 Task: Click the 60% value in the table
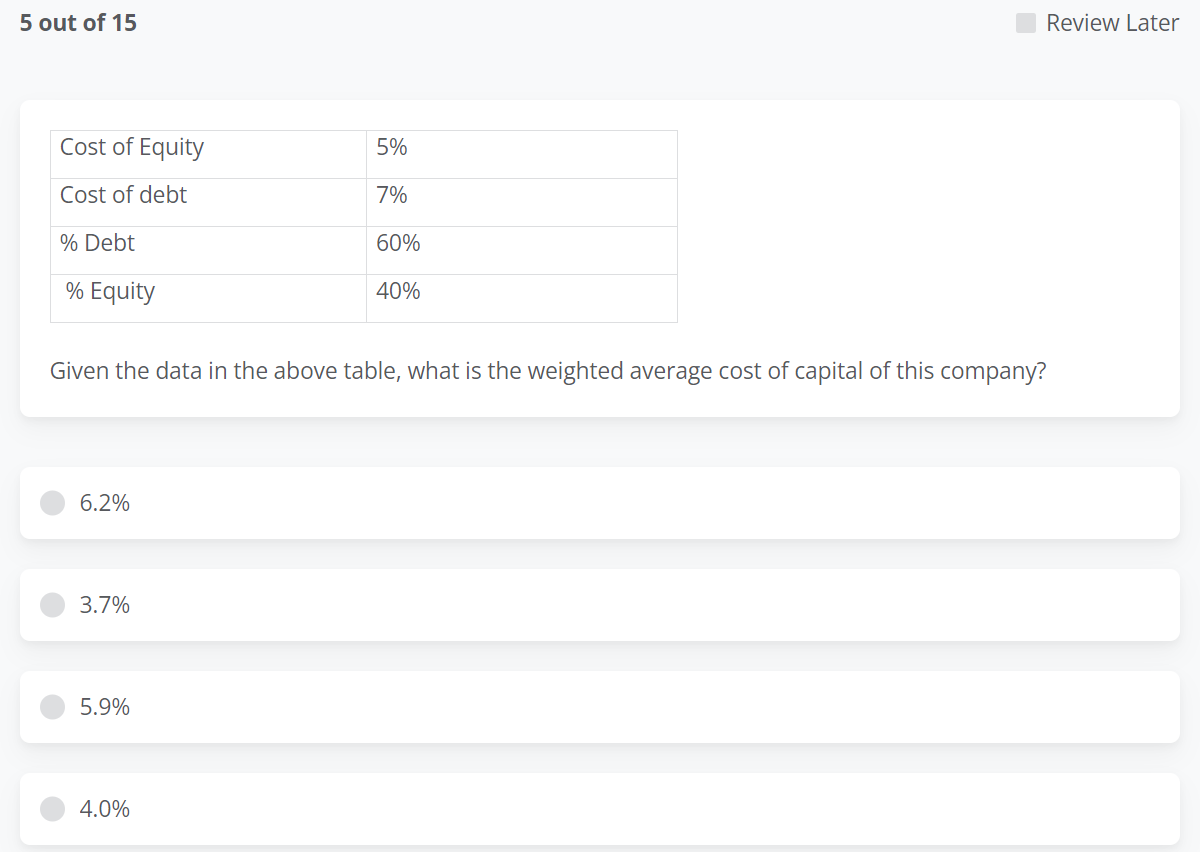tap(397, 243)
